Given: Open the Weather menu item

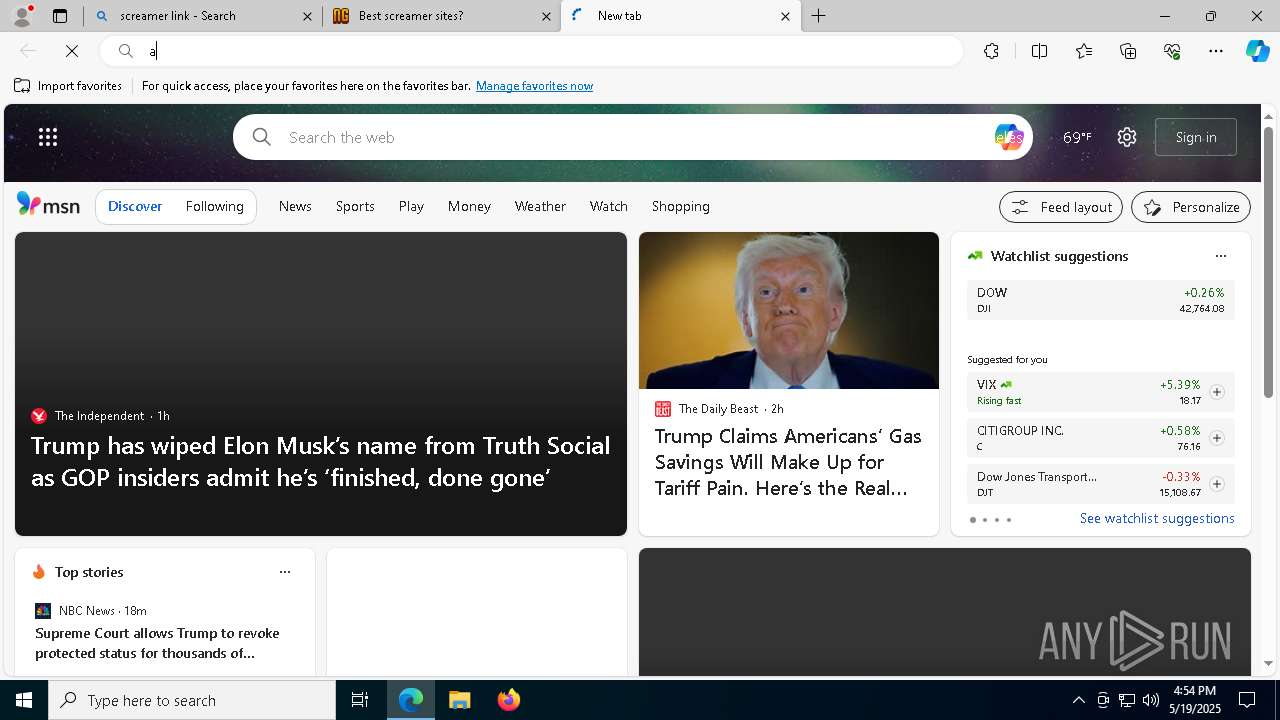Looking at the screenshot, I should coord(540,206).
